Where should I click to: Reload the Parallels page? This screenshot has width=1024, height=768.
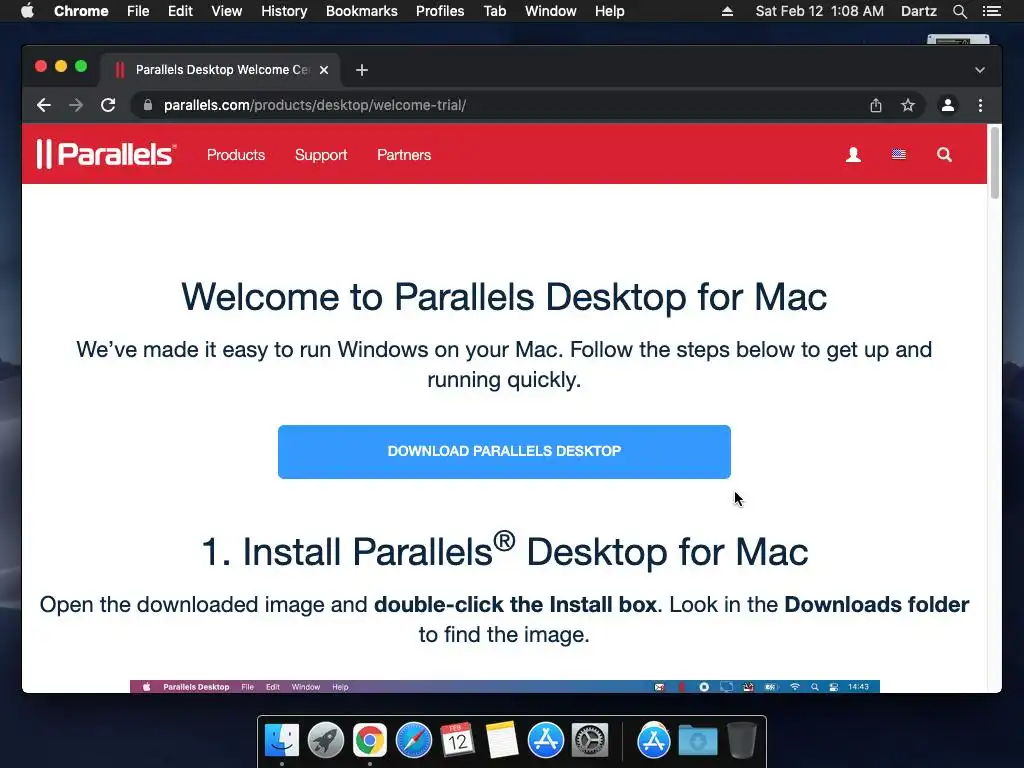tap(108, 105)
